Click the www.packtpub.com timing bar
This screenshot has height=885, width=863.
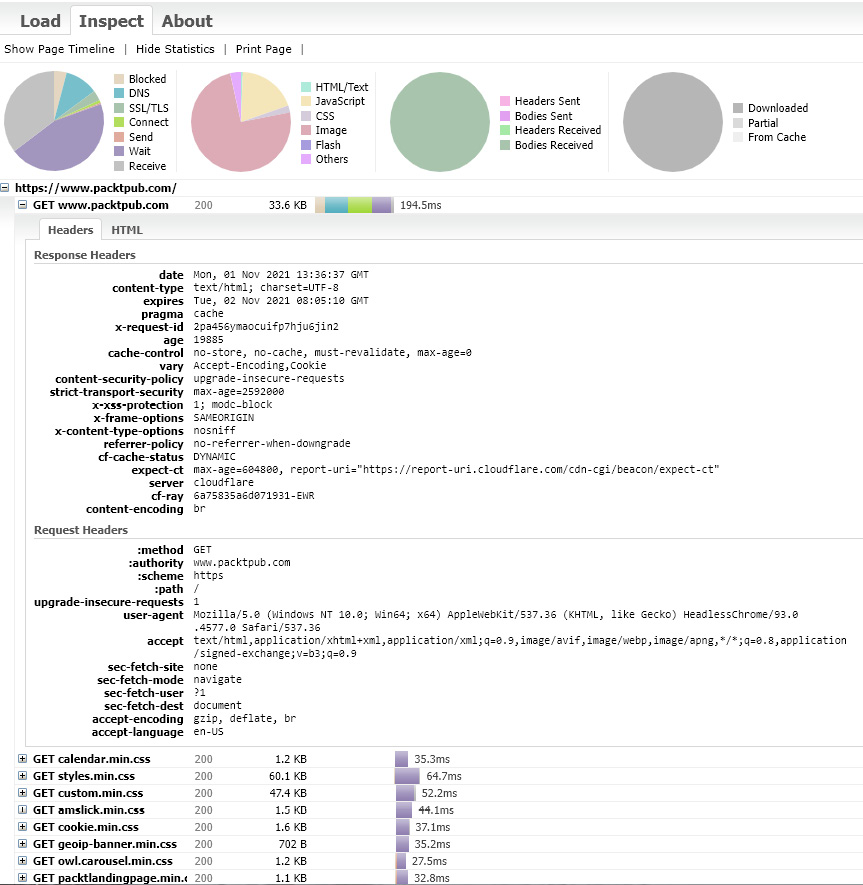[x=353, y=205]
